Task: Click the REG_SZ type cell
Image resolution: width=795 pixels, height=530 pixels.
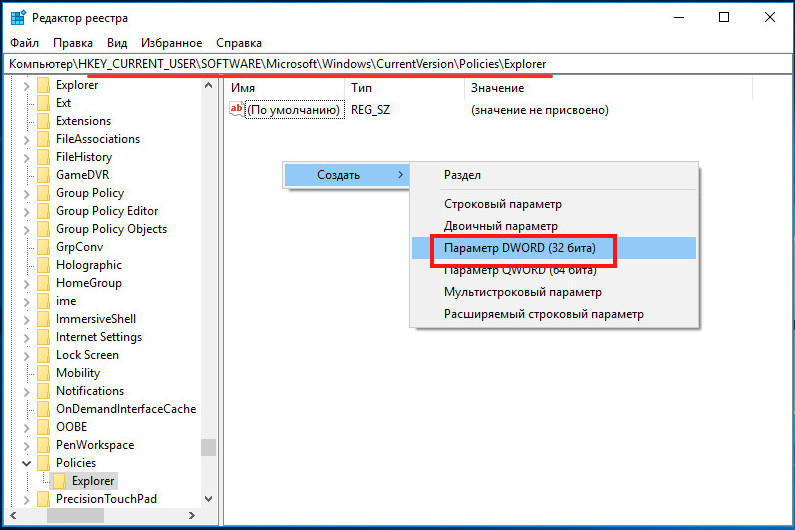Action: 371,110
